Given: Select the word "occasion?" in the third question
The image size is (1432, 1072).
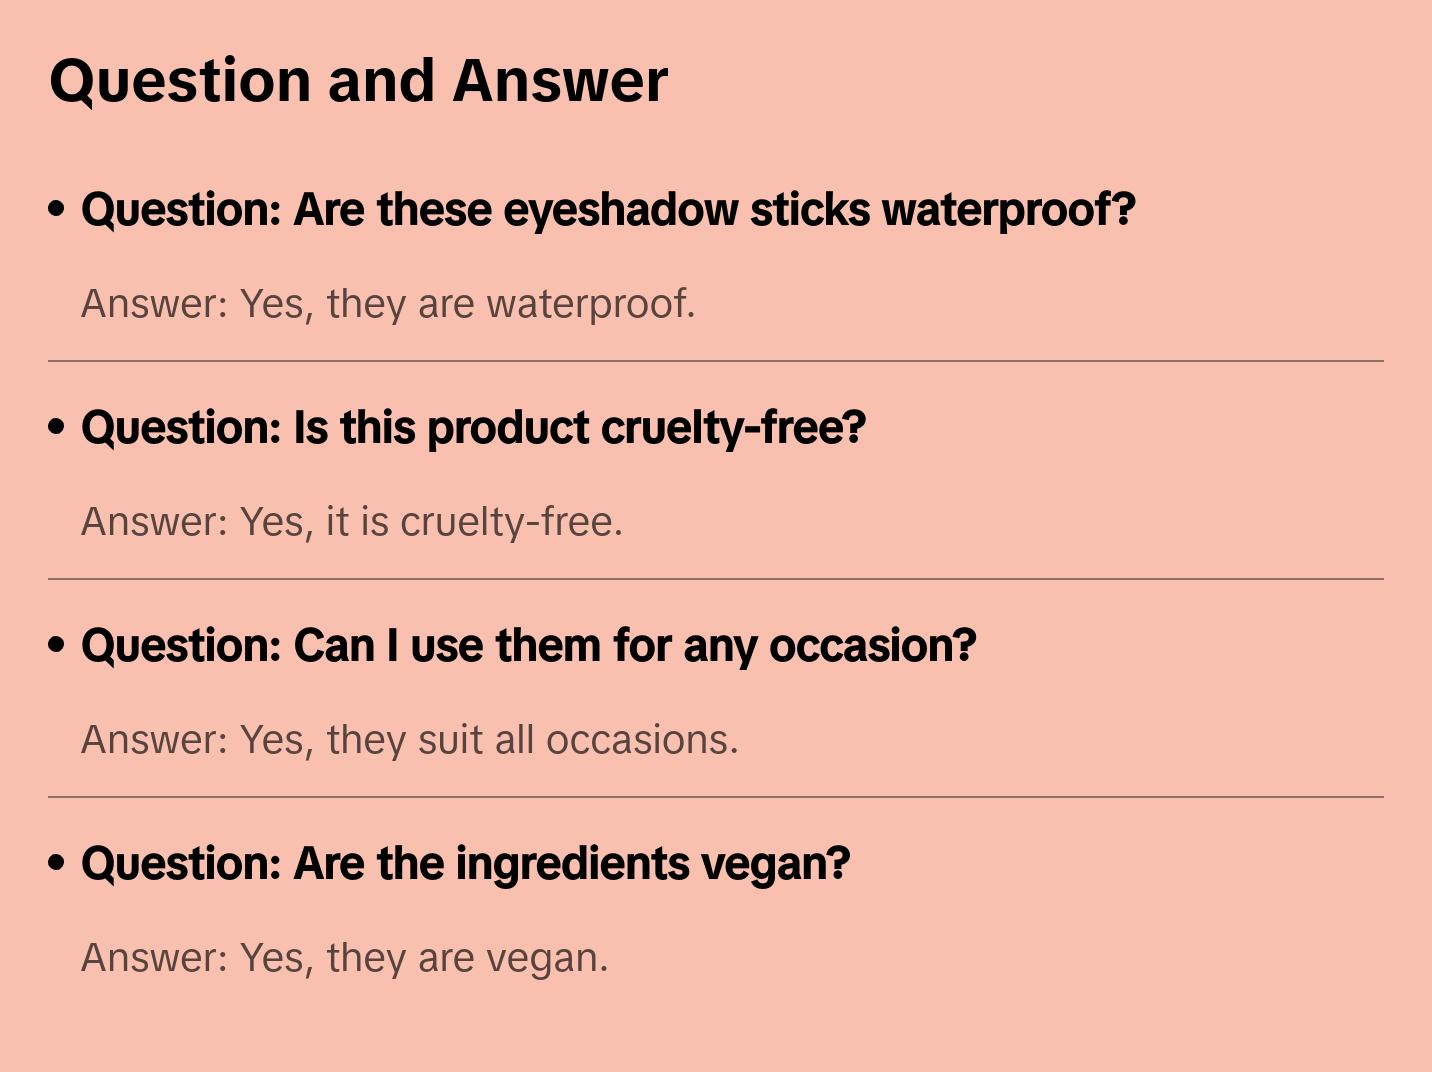Looking at the screenshot, I should point(872,646).
